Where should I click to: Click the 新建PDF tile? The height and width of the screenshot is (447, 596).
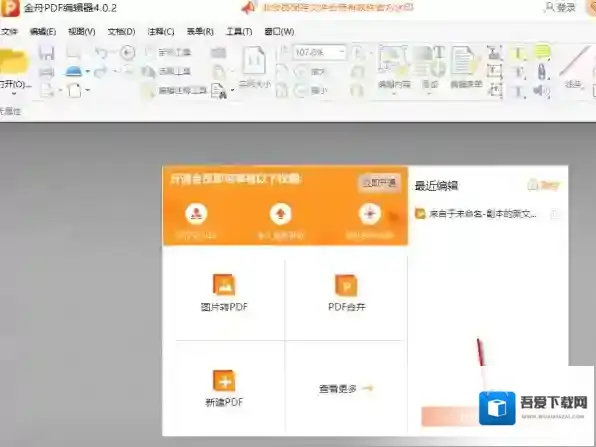pos(224,388)
